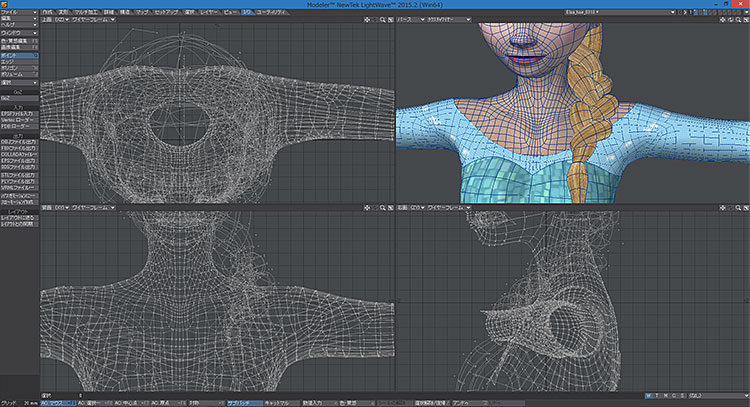The height and width of the screenshot is (407, 750).
Task: Open the 作成 (Create) tab
Action: (x=48, y=12)
